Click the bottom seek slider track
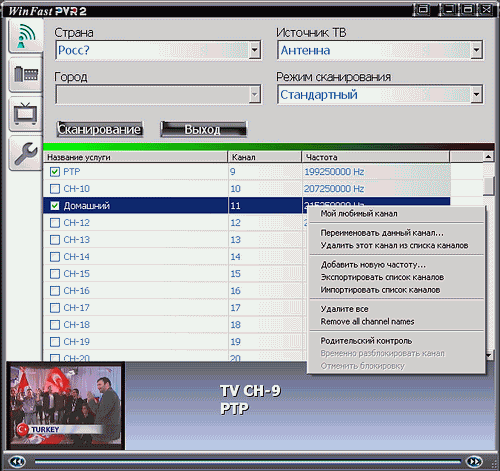Viewport: 500px width, 471px height. point(248,462)
